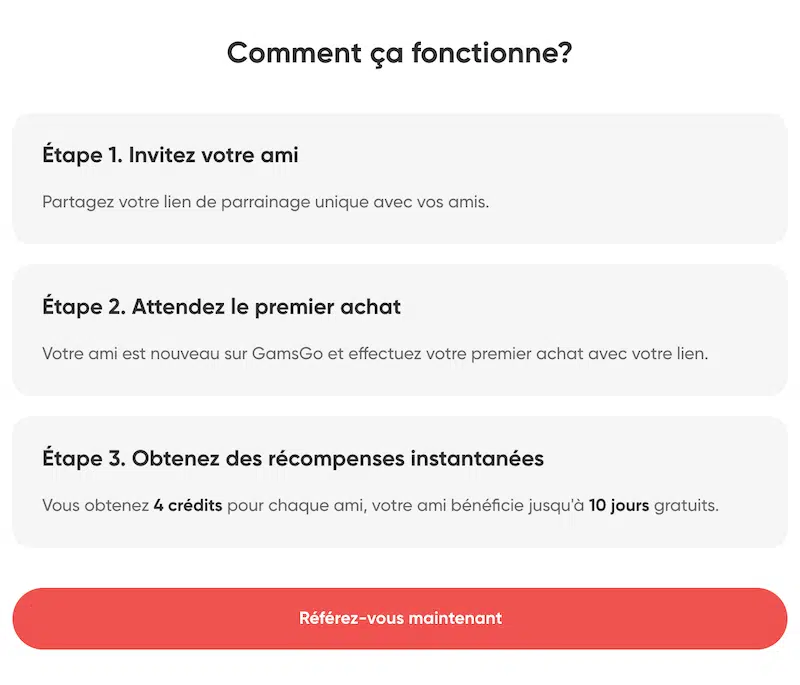Image resolution: width=800 pixels, height=685 pixels.
Task: Select the Comment ça fonctionne? heading
Action: 399,53
